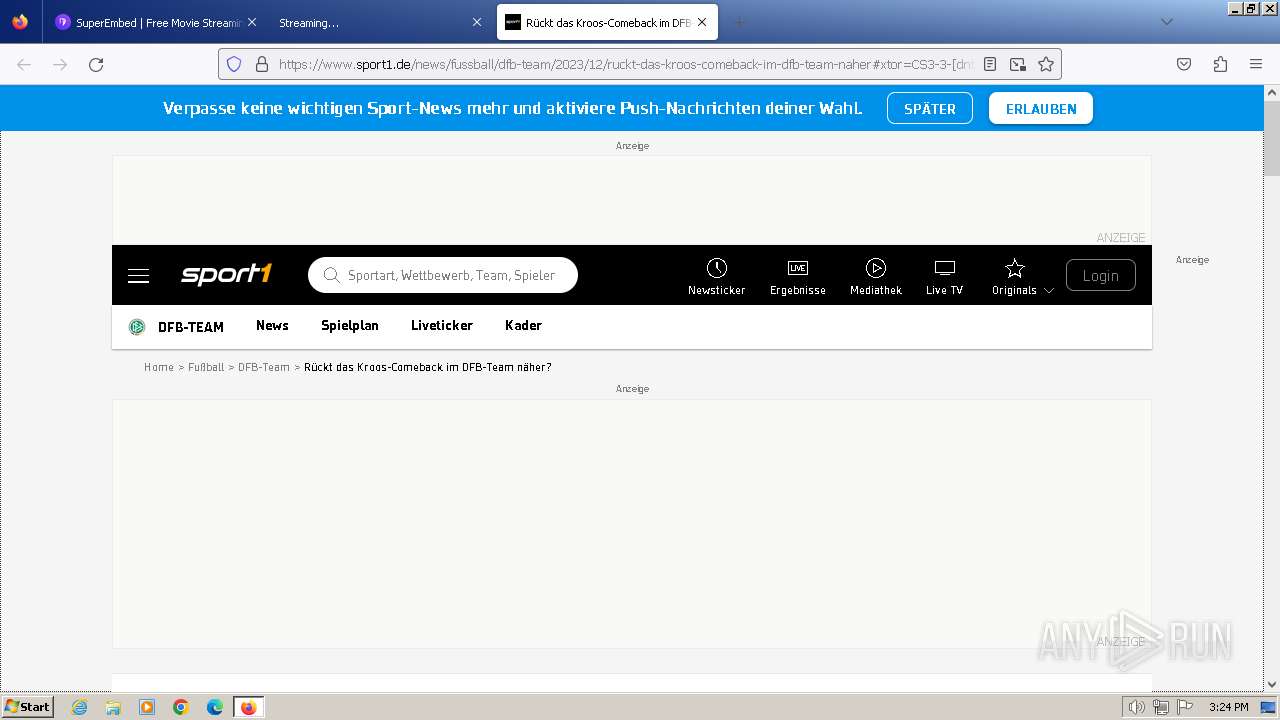This screenshot has height=720, width=1280.
Task: Go back to previous page
Action: [x=24, y=64]
